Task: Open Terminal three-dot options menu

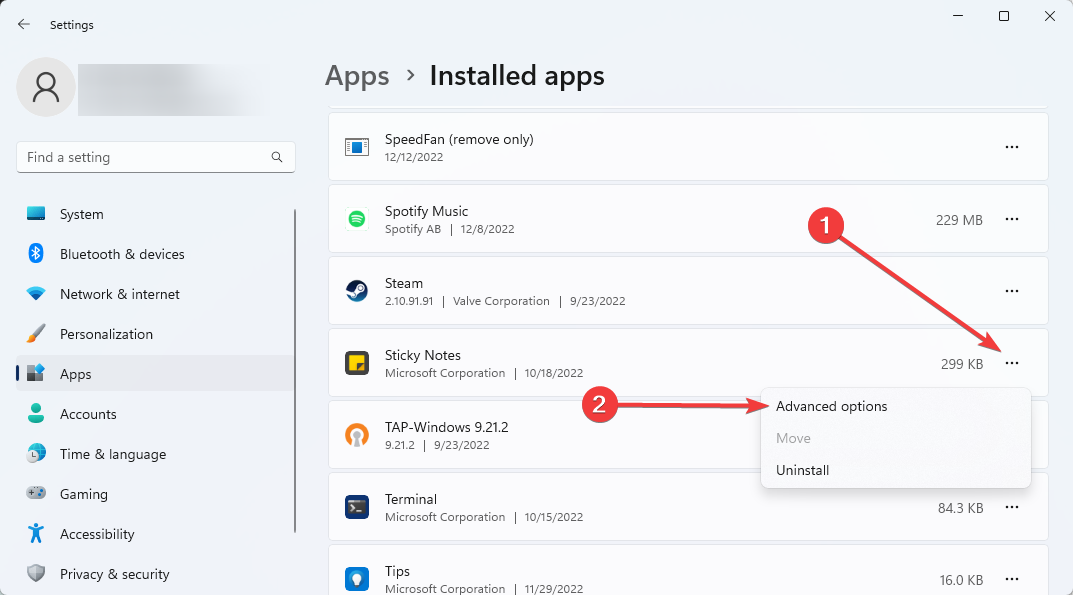Action: [x=1011, y=507]
